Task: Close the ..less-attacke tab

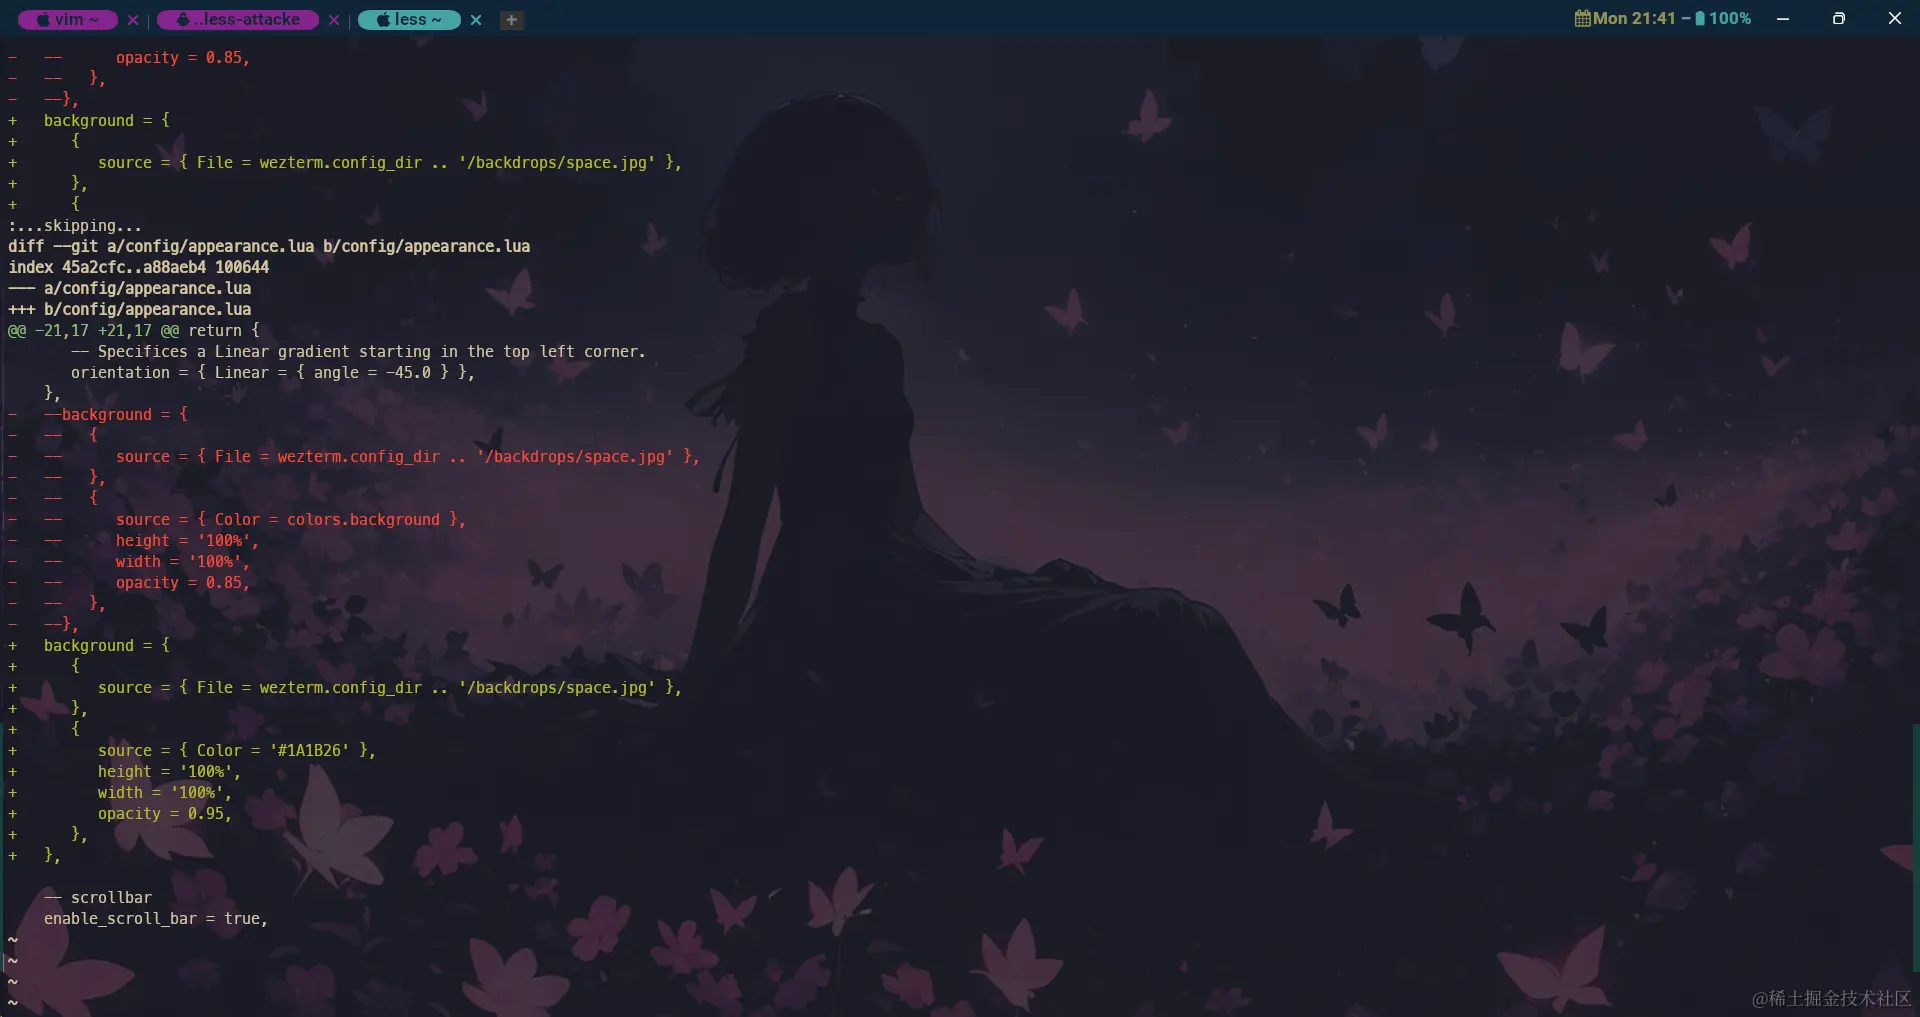Action: pos(334,20)
